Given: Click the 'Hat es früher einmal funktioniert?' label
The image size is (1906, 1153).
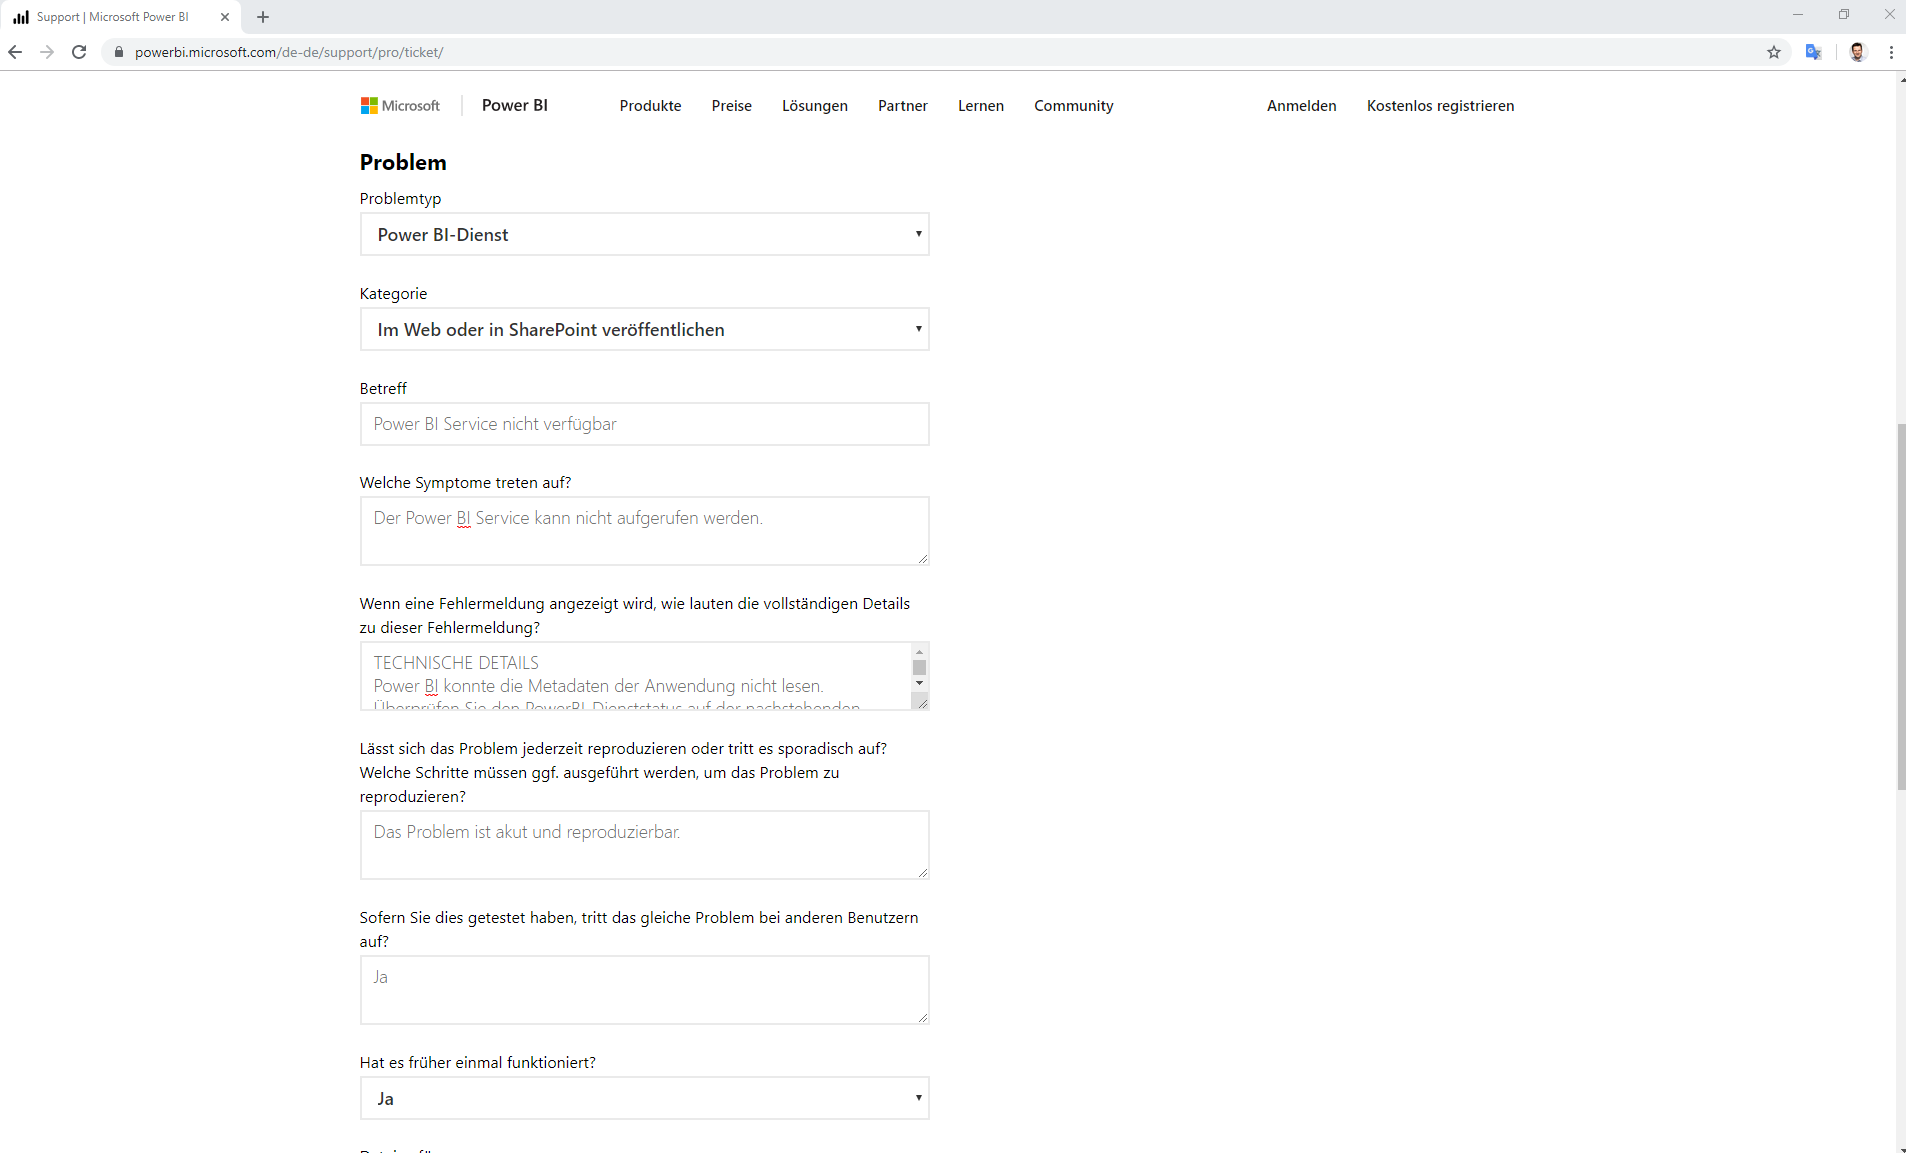Looking at the screenshot, I should point(478,1063).
